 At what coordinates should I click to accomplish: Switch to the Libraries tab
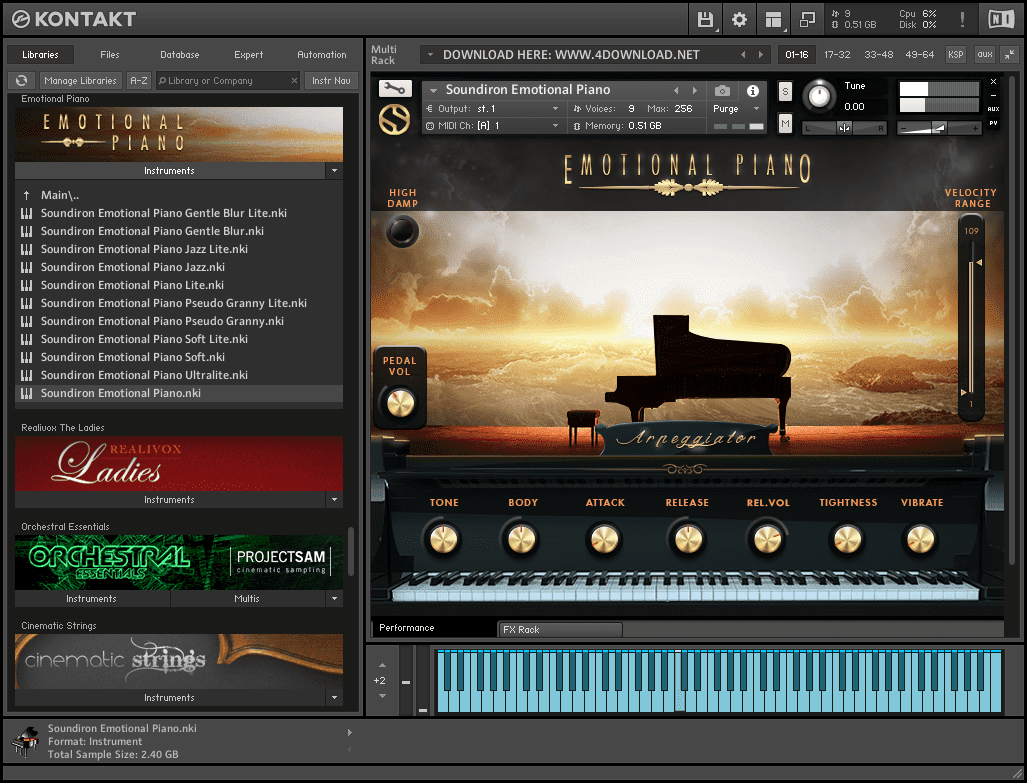(x=40, y=55)
